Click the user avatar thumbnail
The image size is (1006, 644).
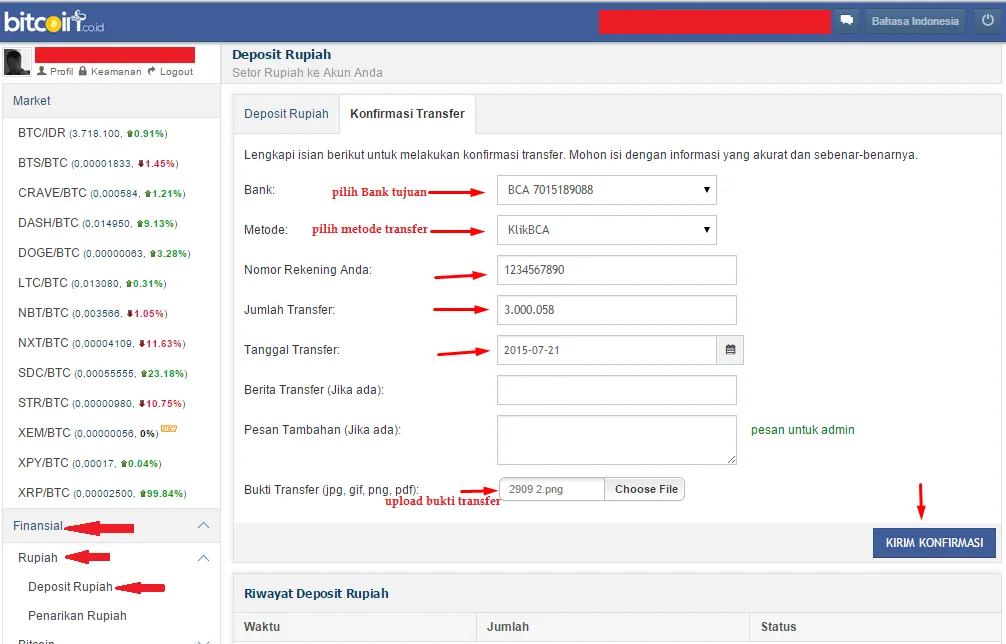pyautogui.click(x=17, y=62)
